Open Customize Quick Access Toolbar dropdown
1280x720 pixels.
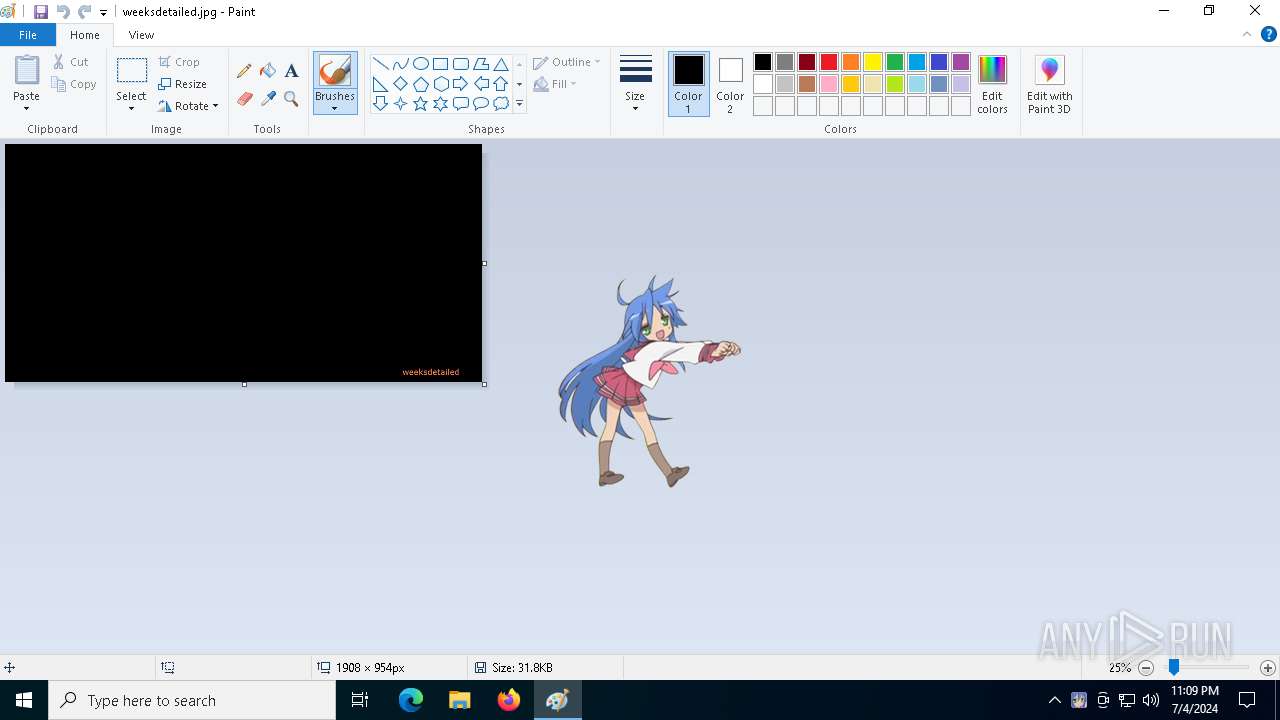click(103, 13)
